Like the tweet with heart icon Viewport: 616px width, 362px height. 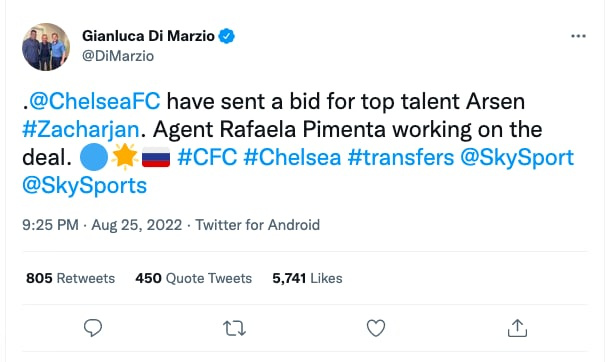[x=376, y=328]
